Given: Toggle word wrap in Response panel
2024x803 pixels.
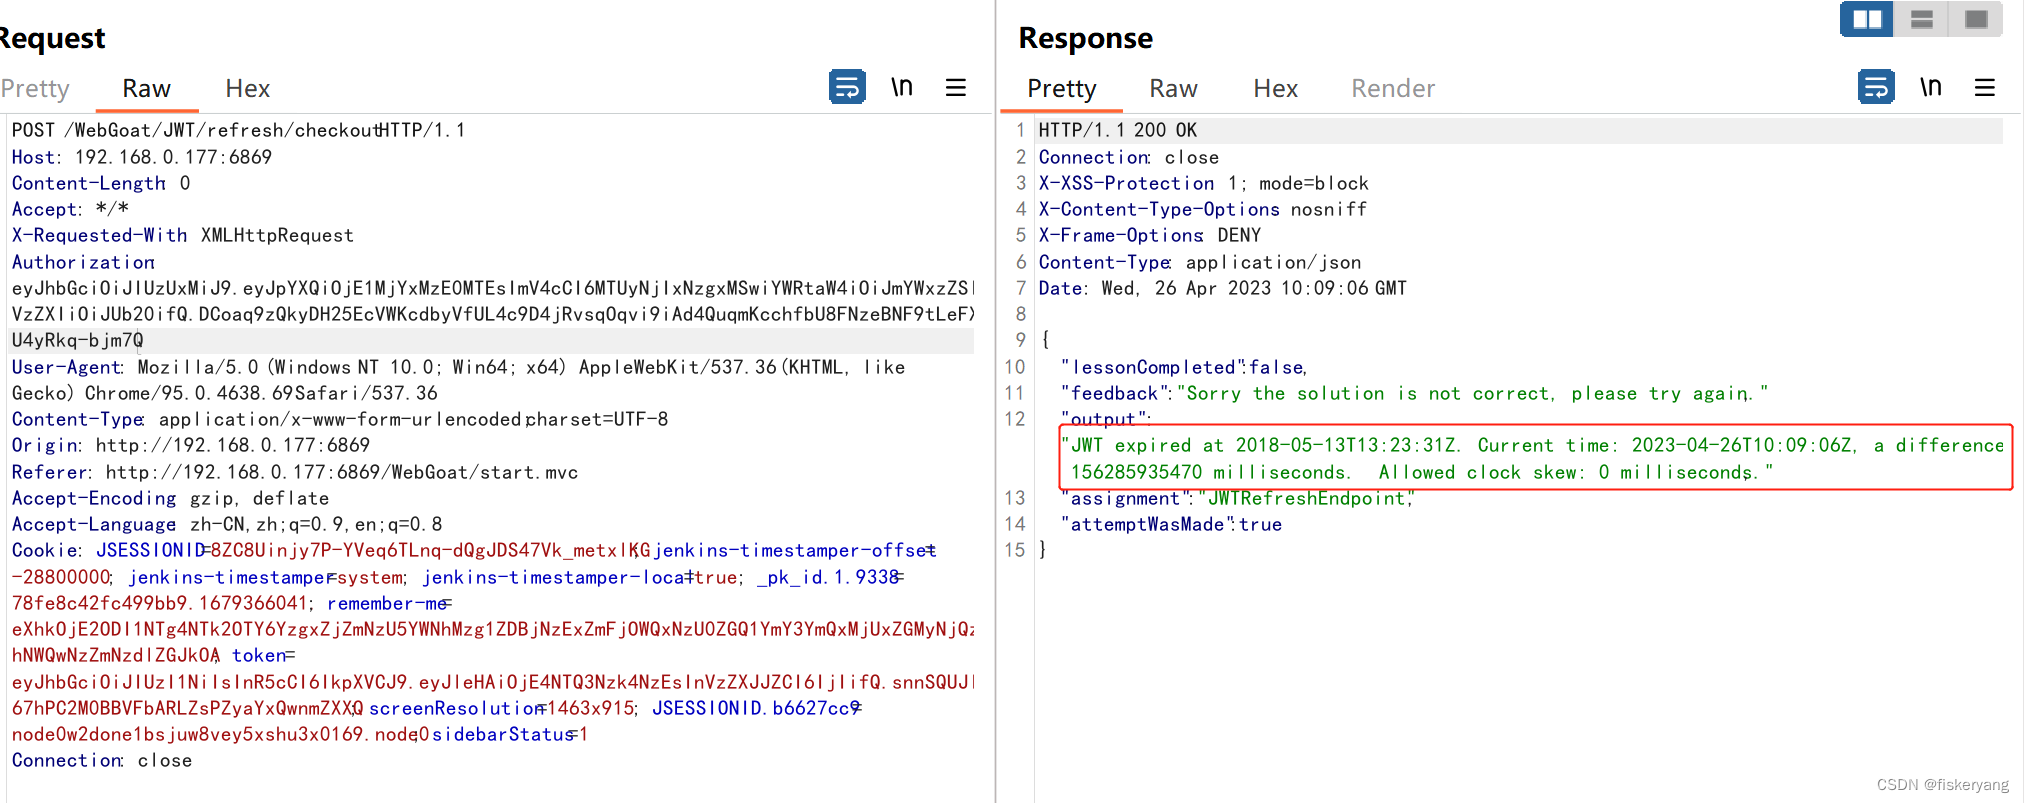Looking at the screenshot, I should coord(1876,87).
